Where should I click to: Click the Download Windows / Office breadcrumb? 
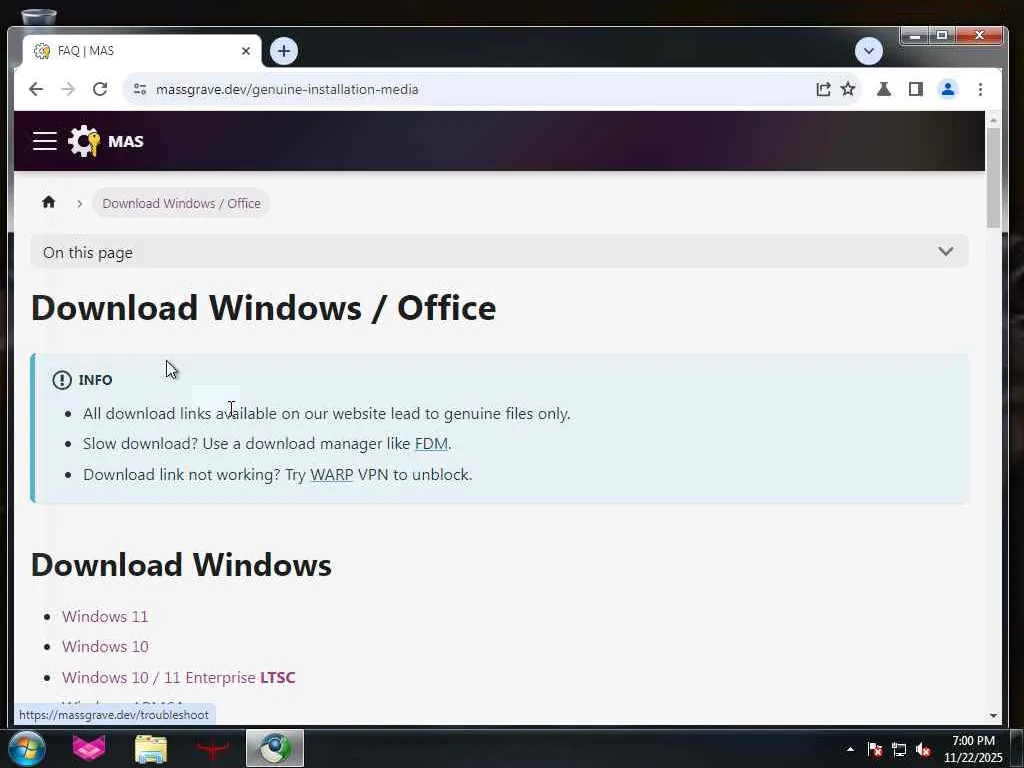182,203
